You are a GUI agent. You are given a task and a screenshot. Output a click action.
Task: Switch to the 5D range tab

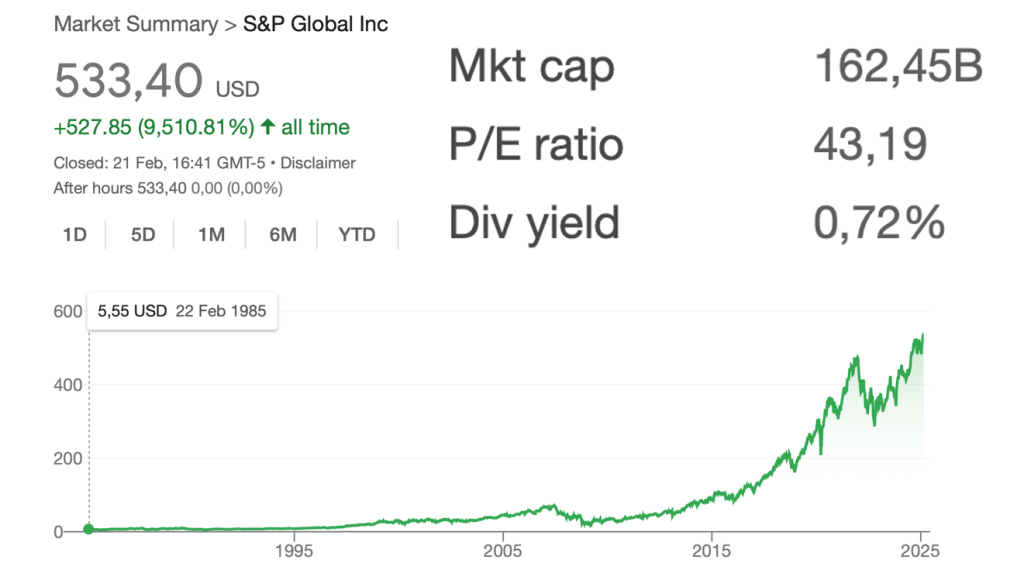(143, 235)
